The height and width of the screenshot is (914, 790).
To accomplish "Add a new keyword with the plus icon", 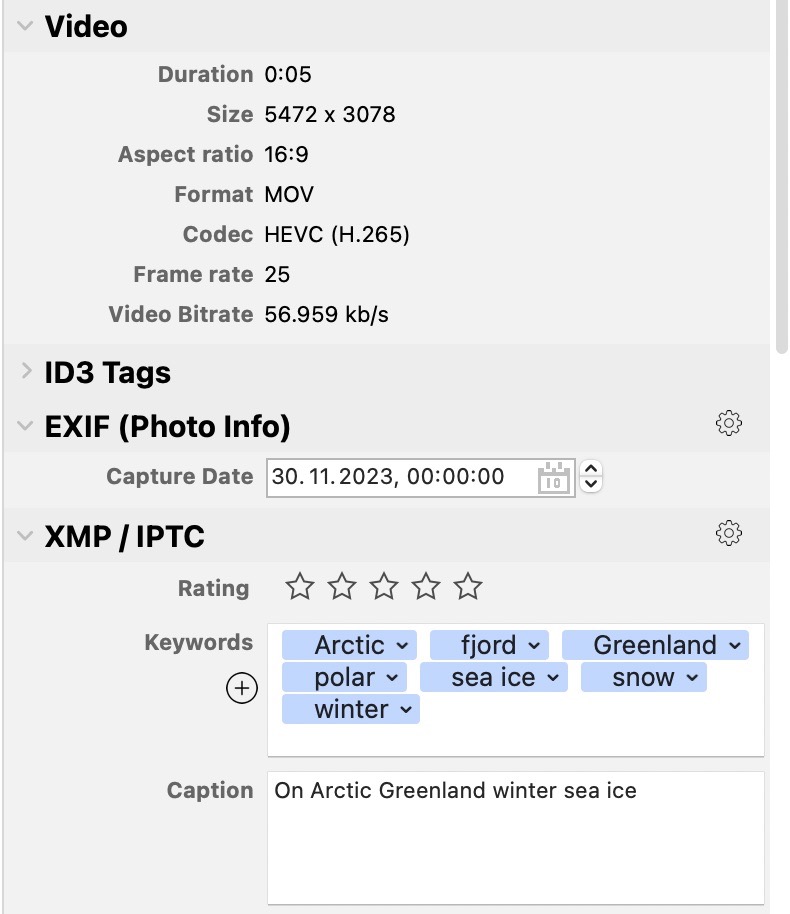I will click(241, 688).
